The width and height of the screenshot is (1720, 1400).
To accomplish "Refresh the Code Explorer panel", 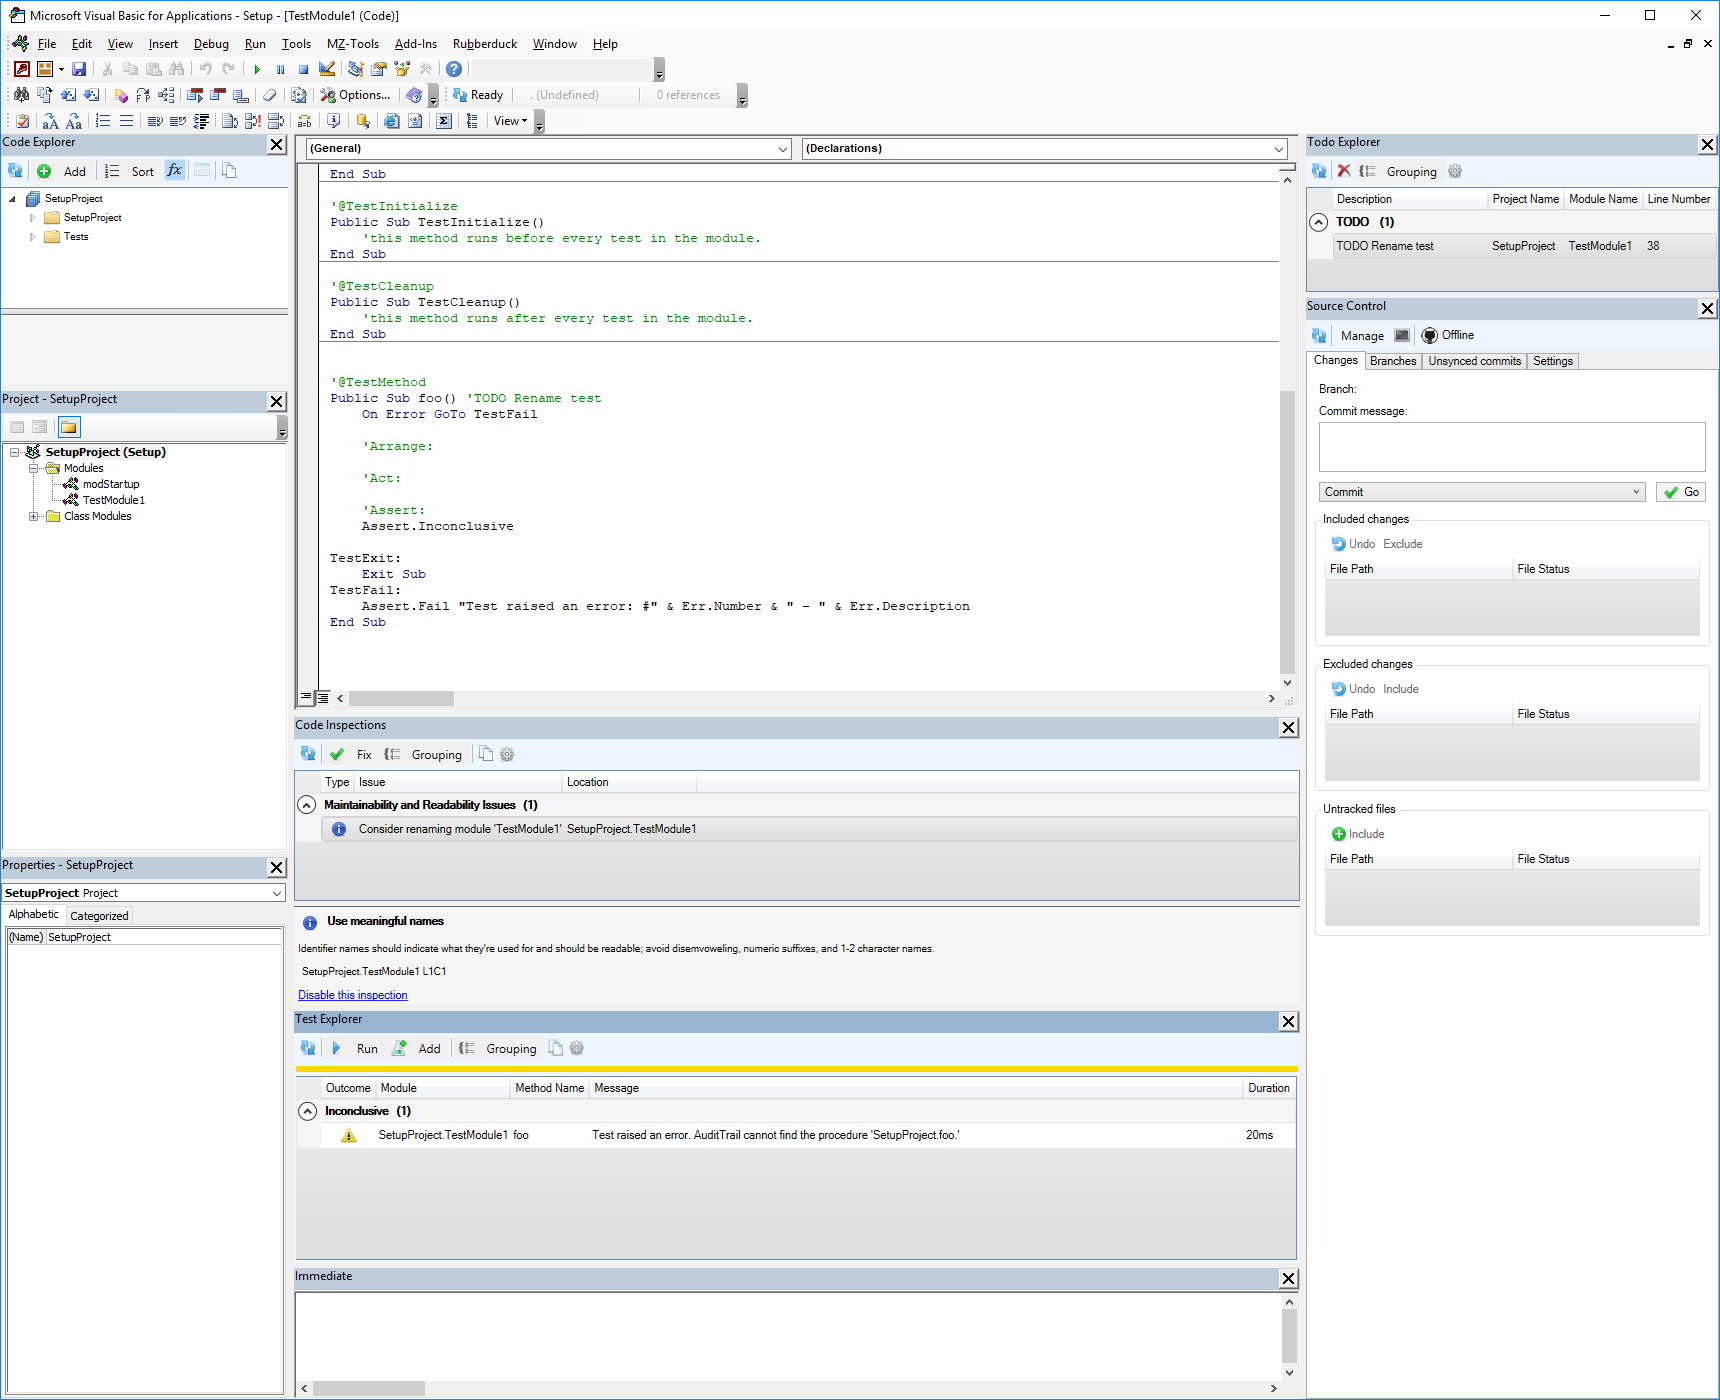I will [x=15, y=171].
